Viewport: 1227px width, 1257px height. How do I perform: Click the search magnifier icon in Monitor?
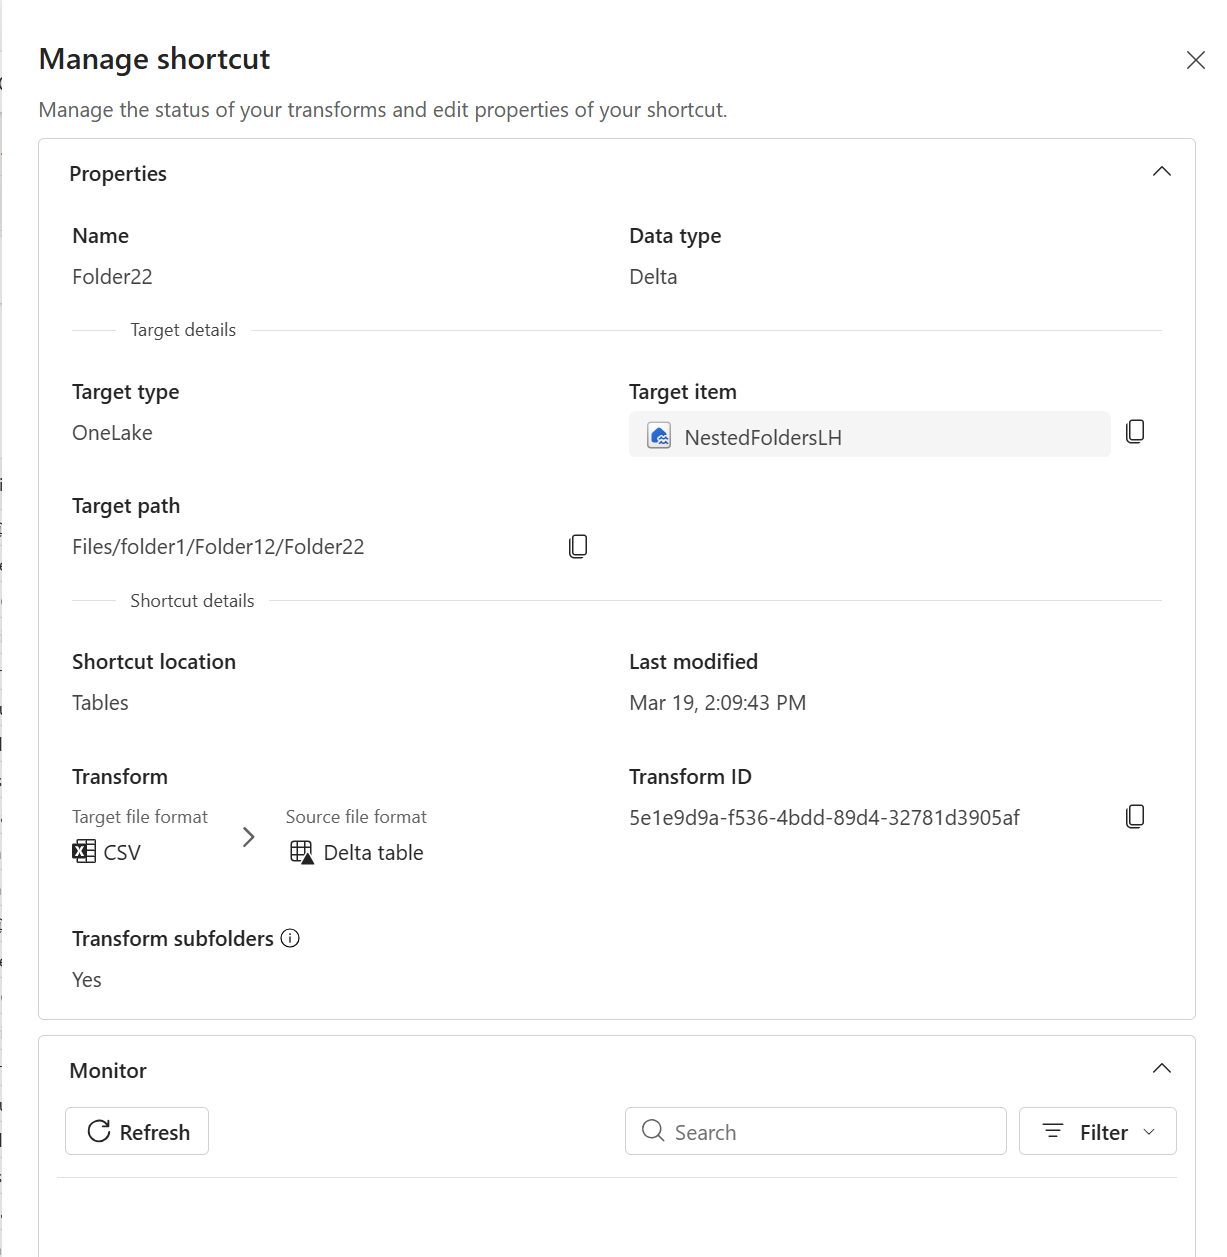pos(653,1131)
